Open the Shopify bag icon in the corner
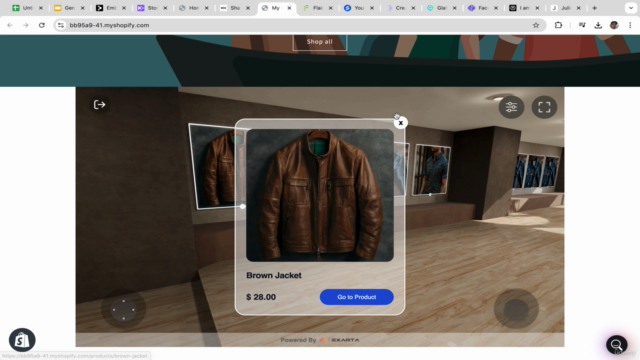Screen dimensions: 640x360 click(22, 340)
